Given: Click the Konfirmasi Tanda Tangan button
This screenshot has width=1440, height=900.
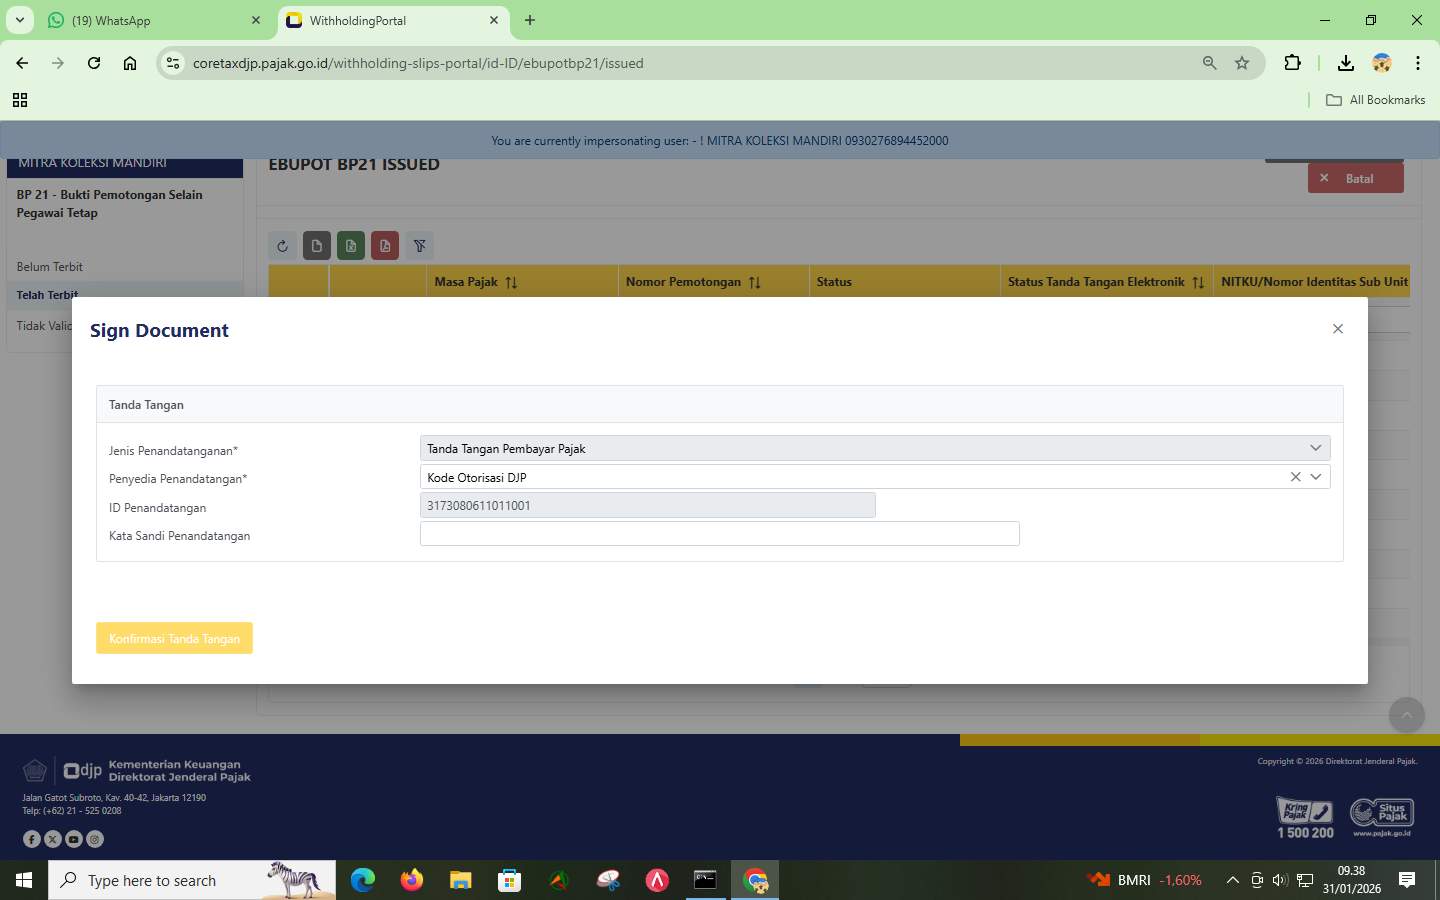Looking at the screenshot, I should 174,638.
